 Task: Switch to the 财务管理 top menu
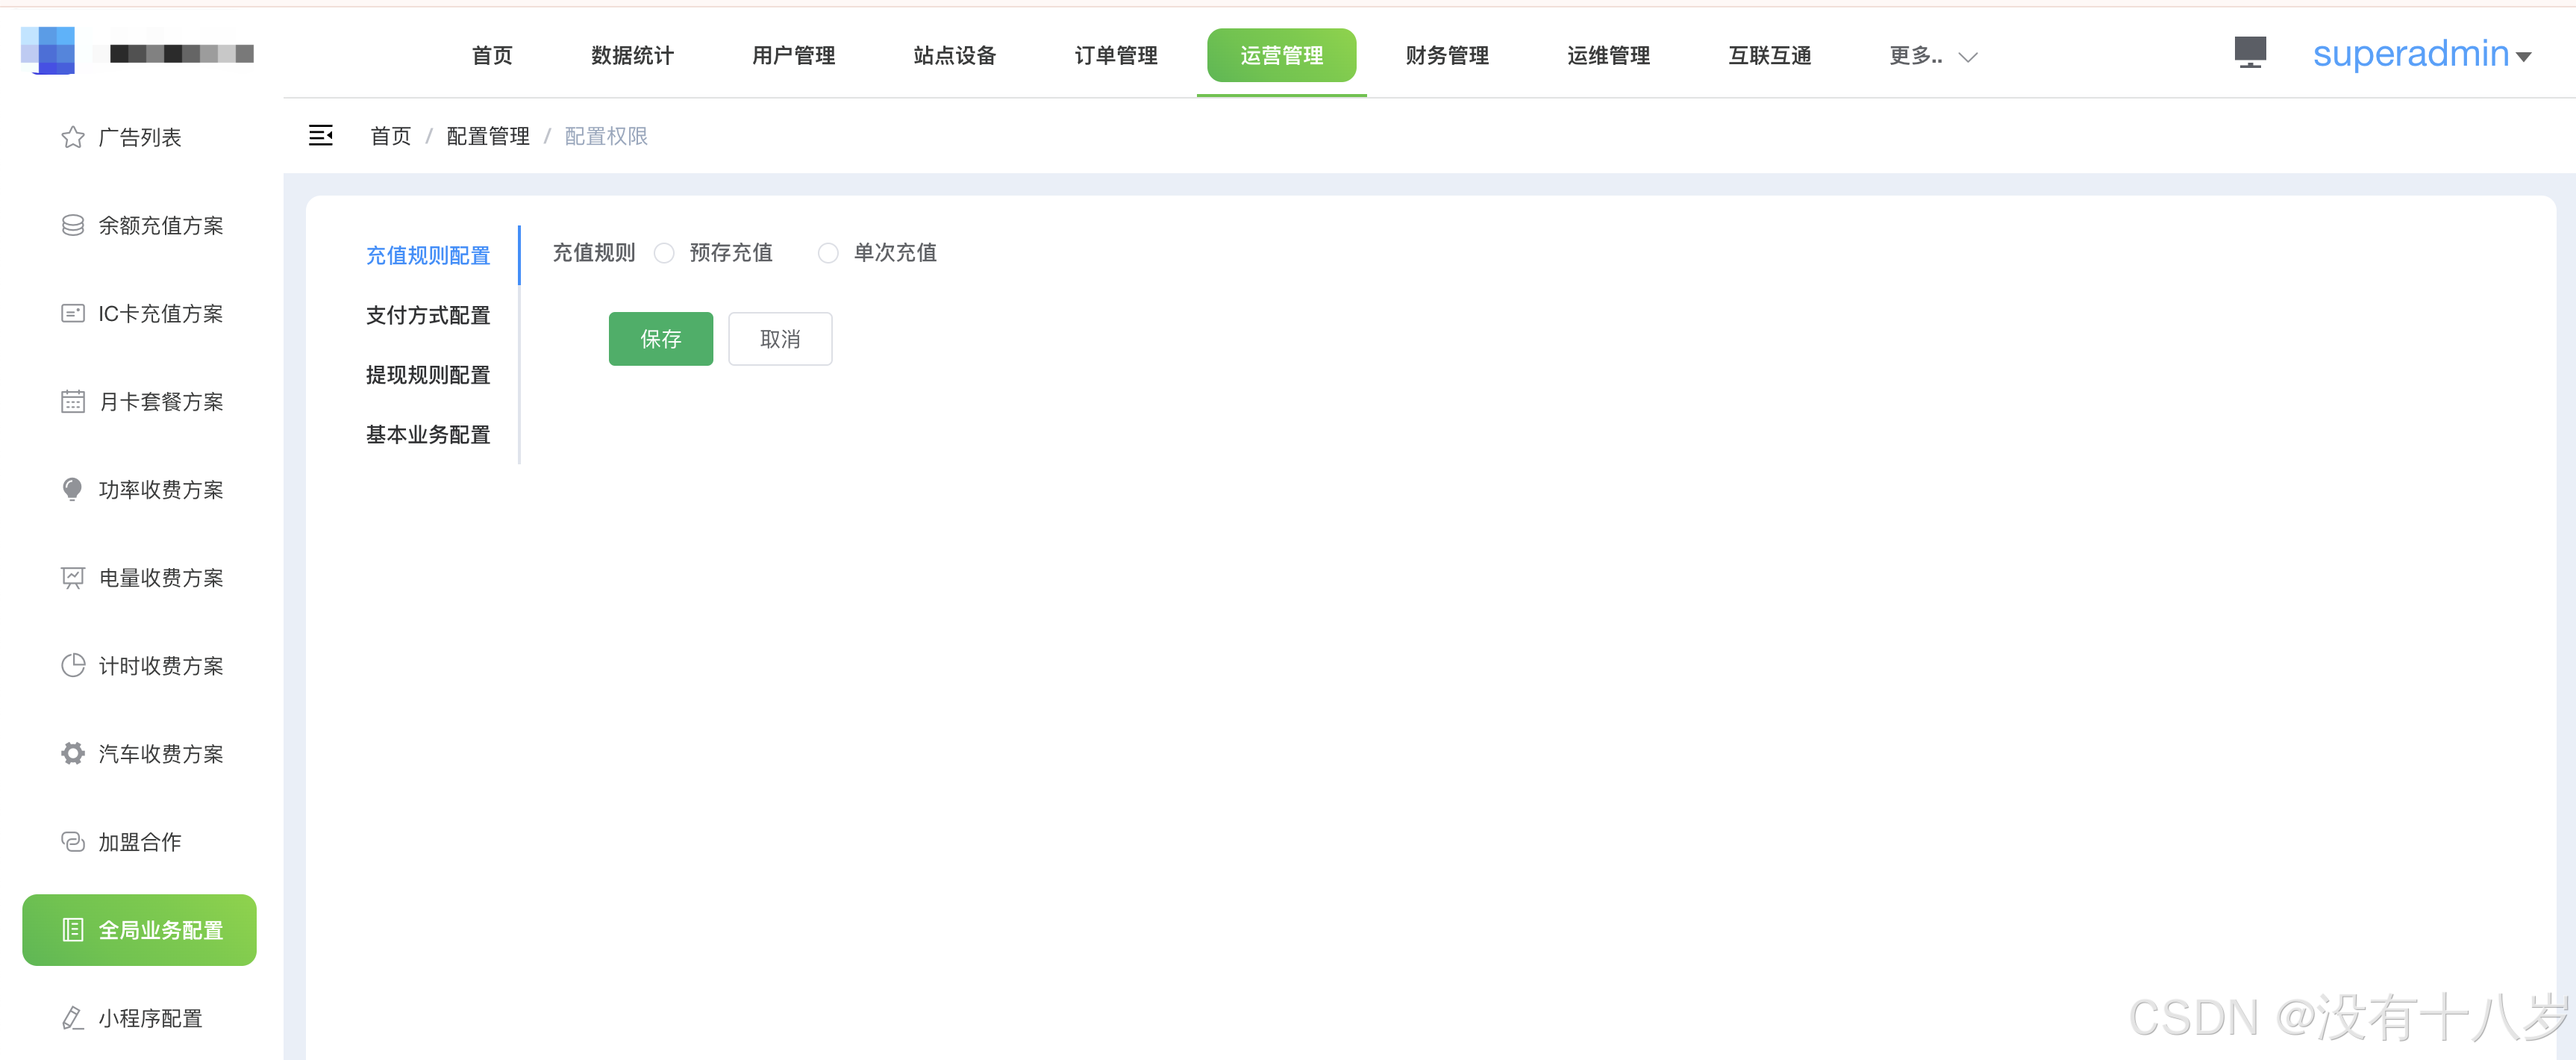point(1446,56)
